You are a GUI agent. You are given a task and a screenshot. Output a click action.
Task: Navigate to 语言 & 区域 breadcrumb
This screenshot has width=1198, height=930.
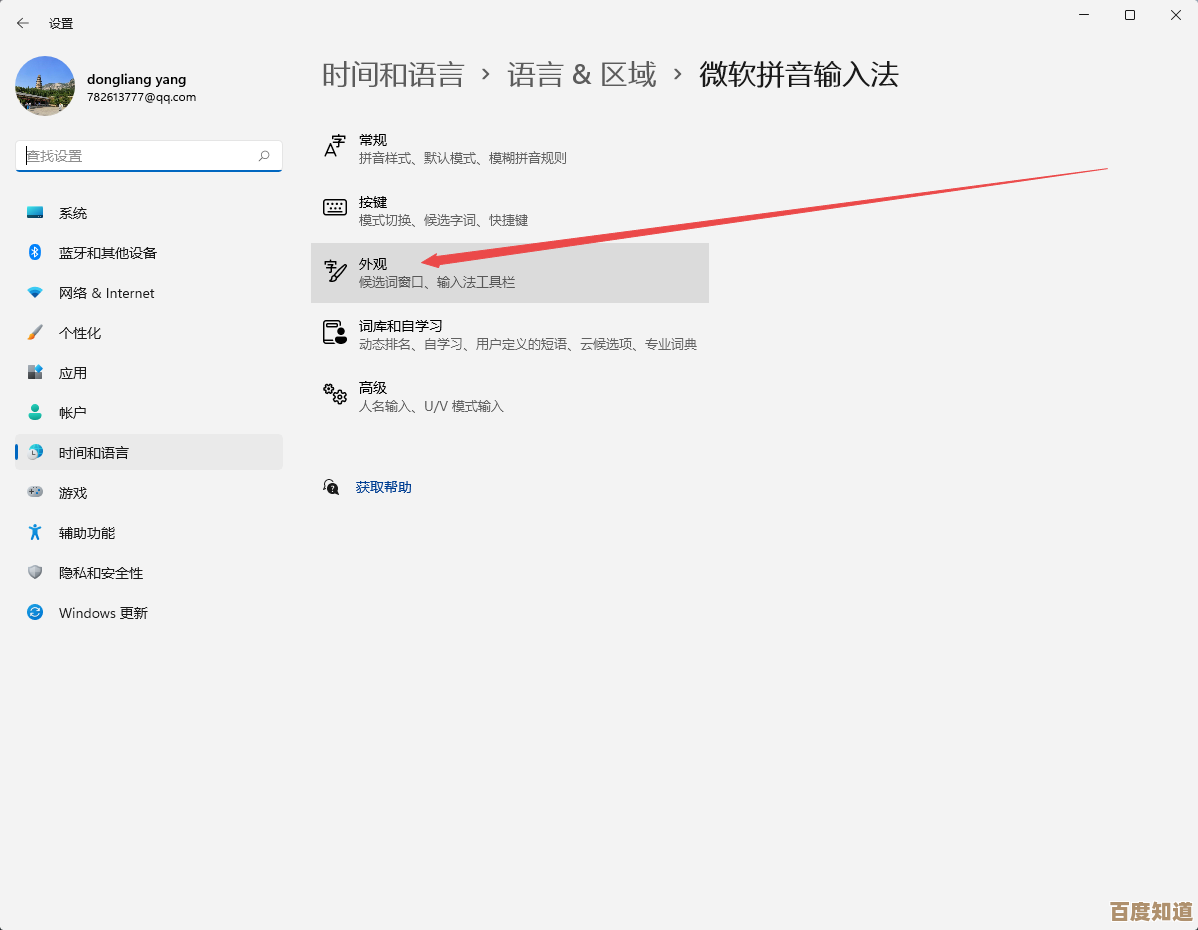tap(581, 75)
